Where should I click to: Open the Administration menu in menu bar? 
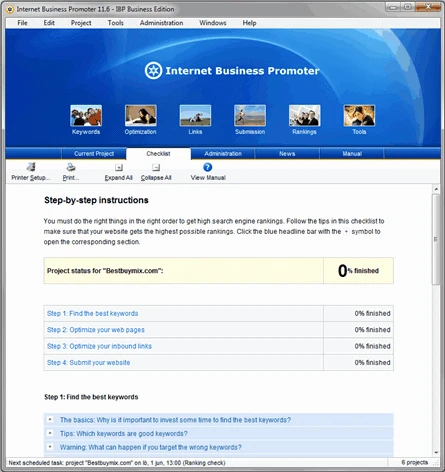[161, 23]
